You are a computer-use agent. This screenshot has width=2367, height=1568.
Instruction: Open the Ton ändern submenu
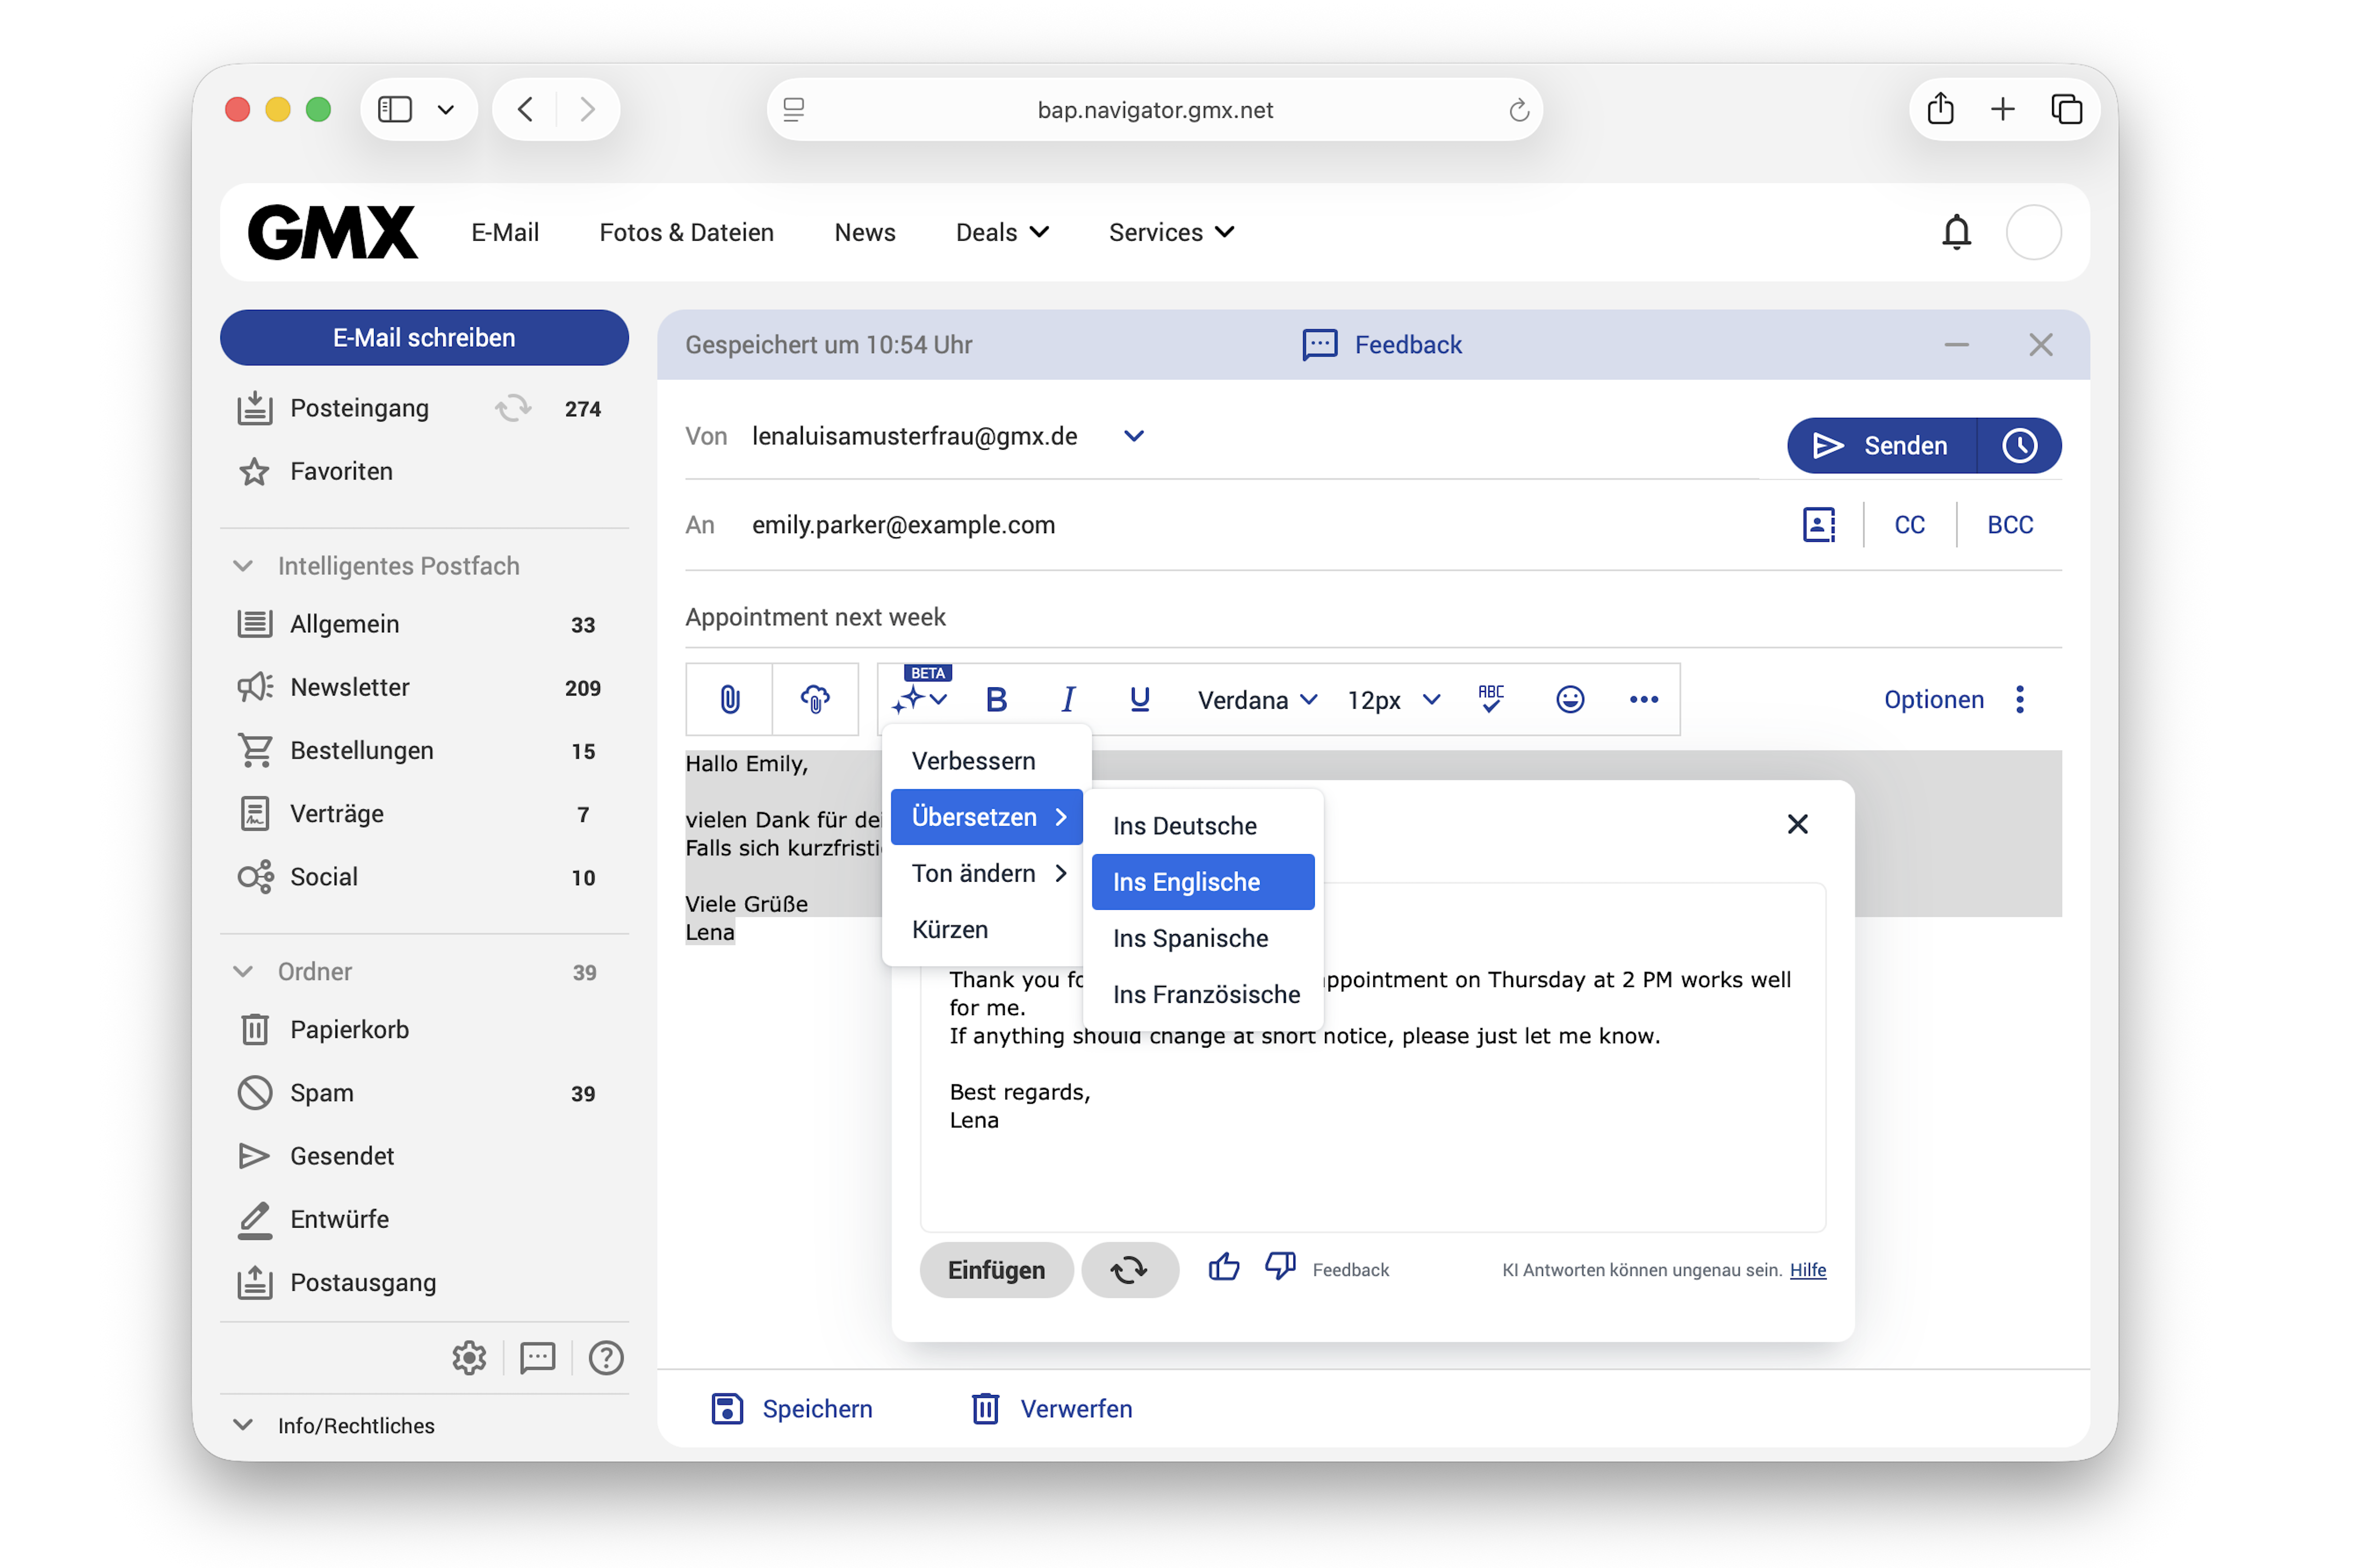click(x=986, y=873)
